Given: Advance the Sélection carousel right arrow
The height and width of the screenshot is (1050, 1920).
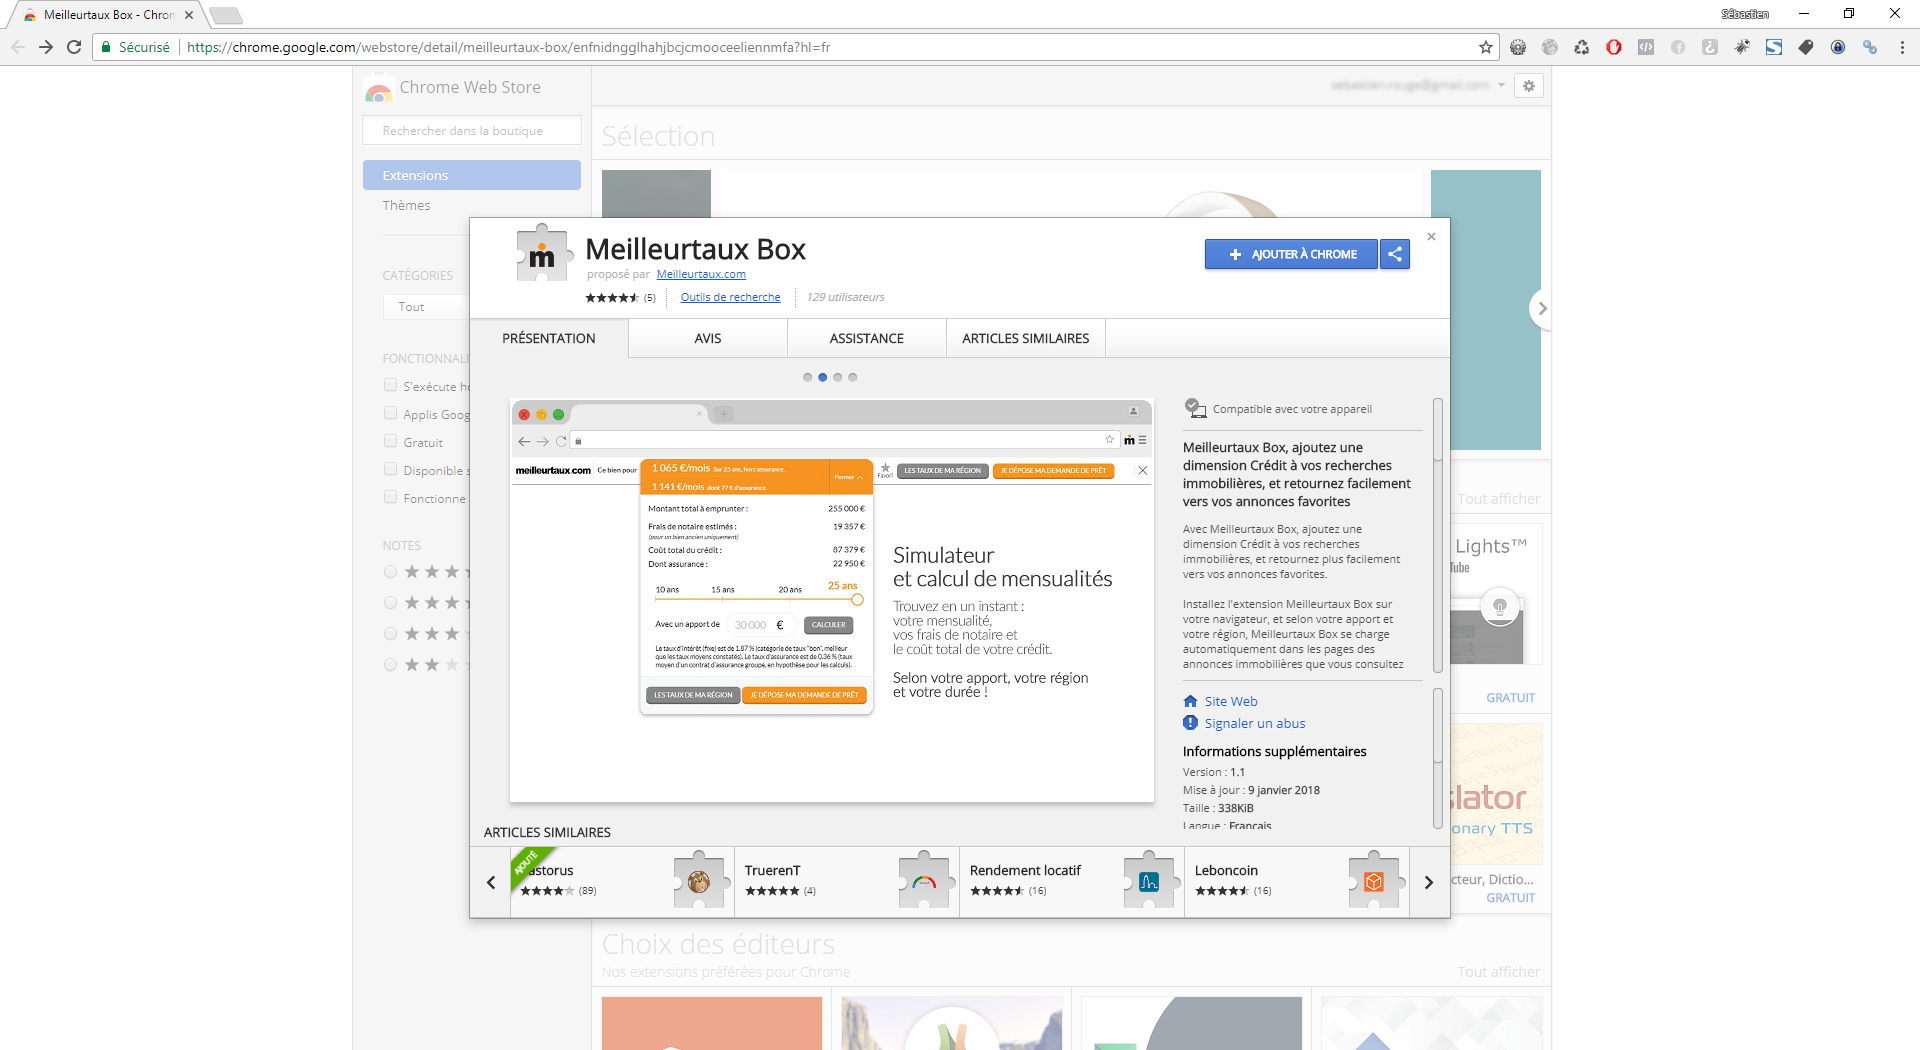Looking at the screenshot, I should (x=1541, y=309).
